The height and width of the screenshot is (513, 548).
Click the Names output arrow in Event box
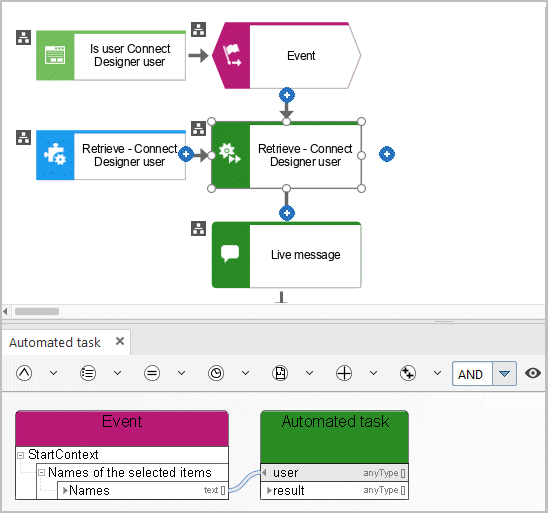65,491
